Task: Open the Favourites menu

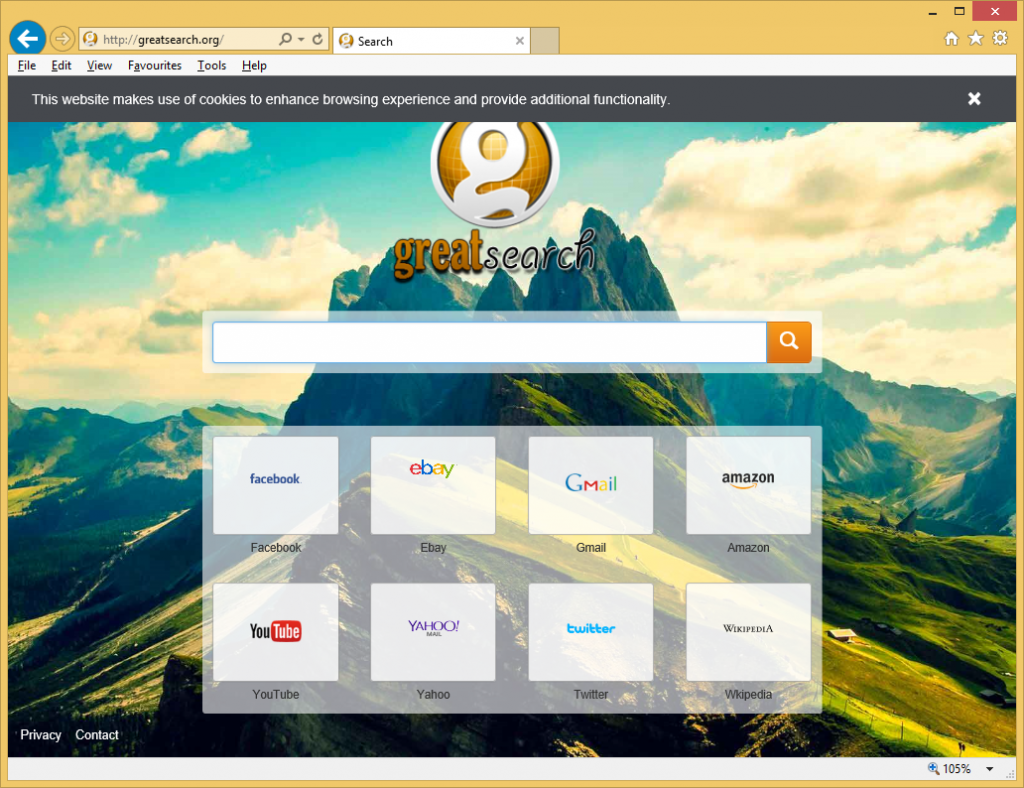Action: pyautogui.click(x=155, y=65)
